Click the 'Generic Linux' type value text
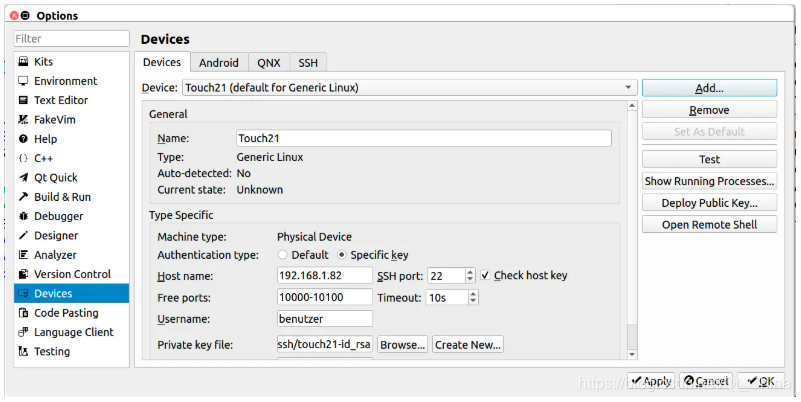801x402 pixels. [270, 157]
